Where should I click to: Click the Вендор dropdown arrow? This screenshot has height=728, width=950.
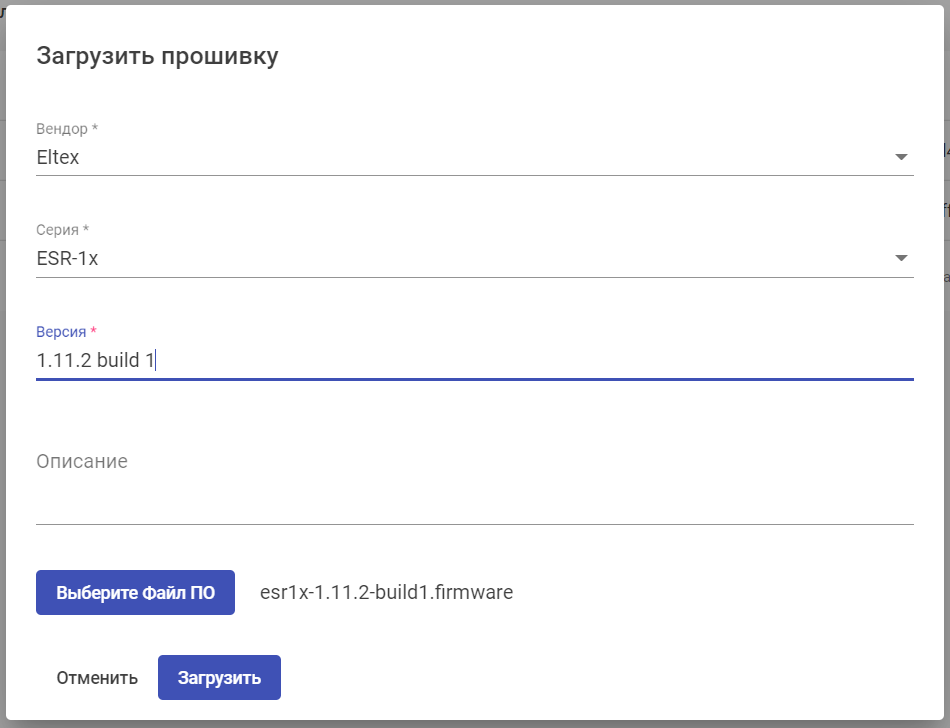coord(901,157)
